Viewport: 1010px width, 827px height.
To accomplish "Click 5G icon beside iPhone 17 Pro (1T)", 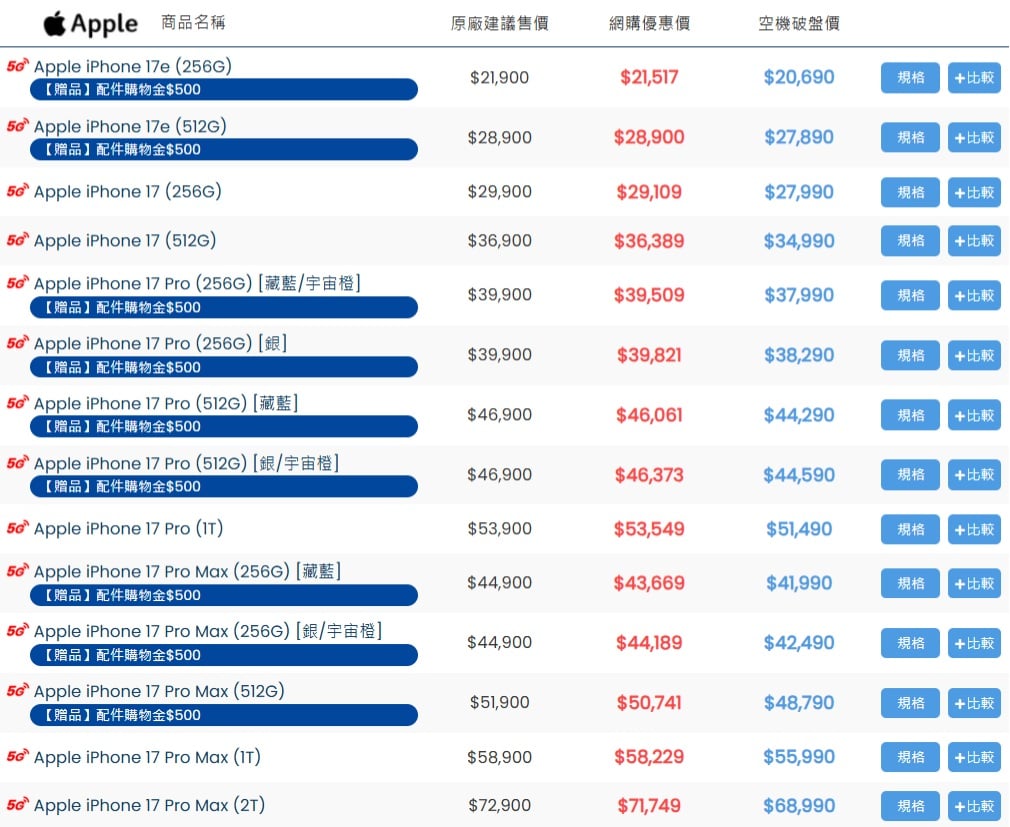I will coord(17,528).
